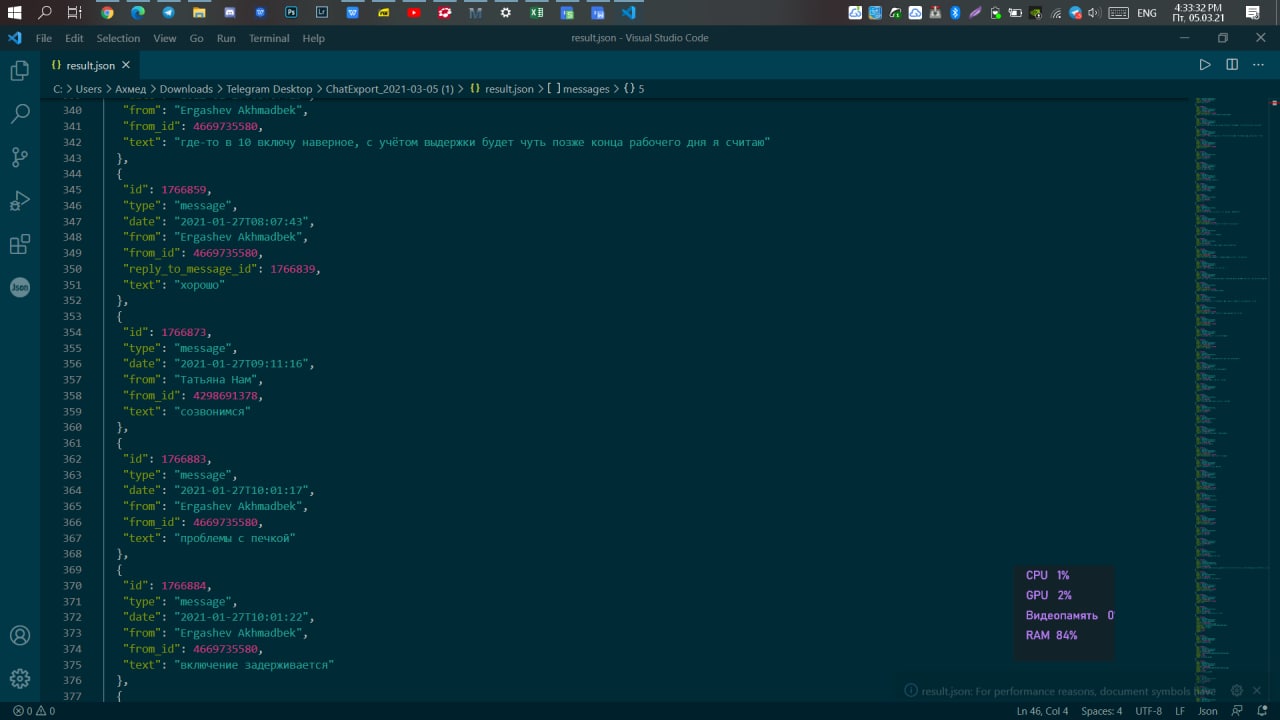This screenshot has width=1280, height=720.
Task: Click line number 353 in the gutter
Action: [x=72, y=316]
